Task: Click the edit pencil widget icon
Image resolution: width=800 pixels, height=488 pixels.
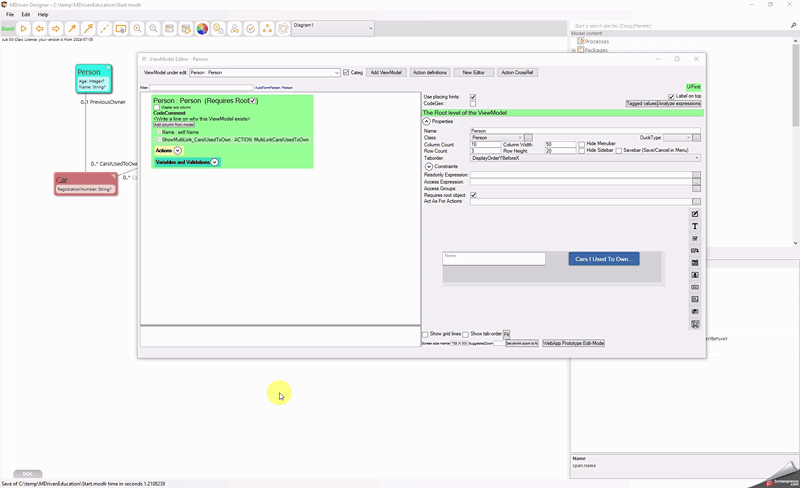Action: 695,214
